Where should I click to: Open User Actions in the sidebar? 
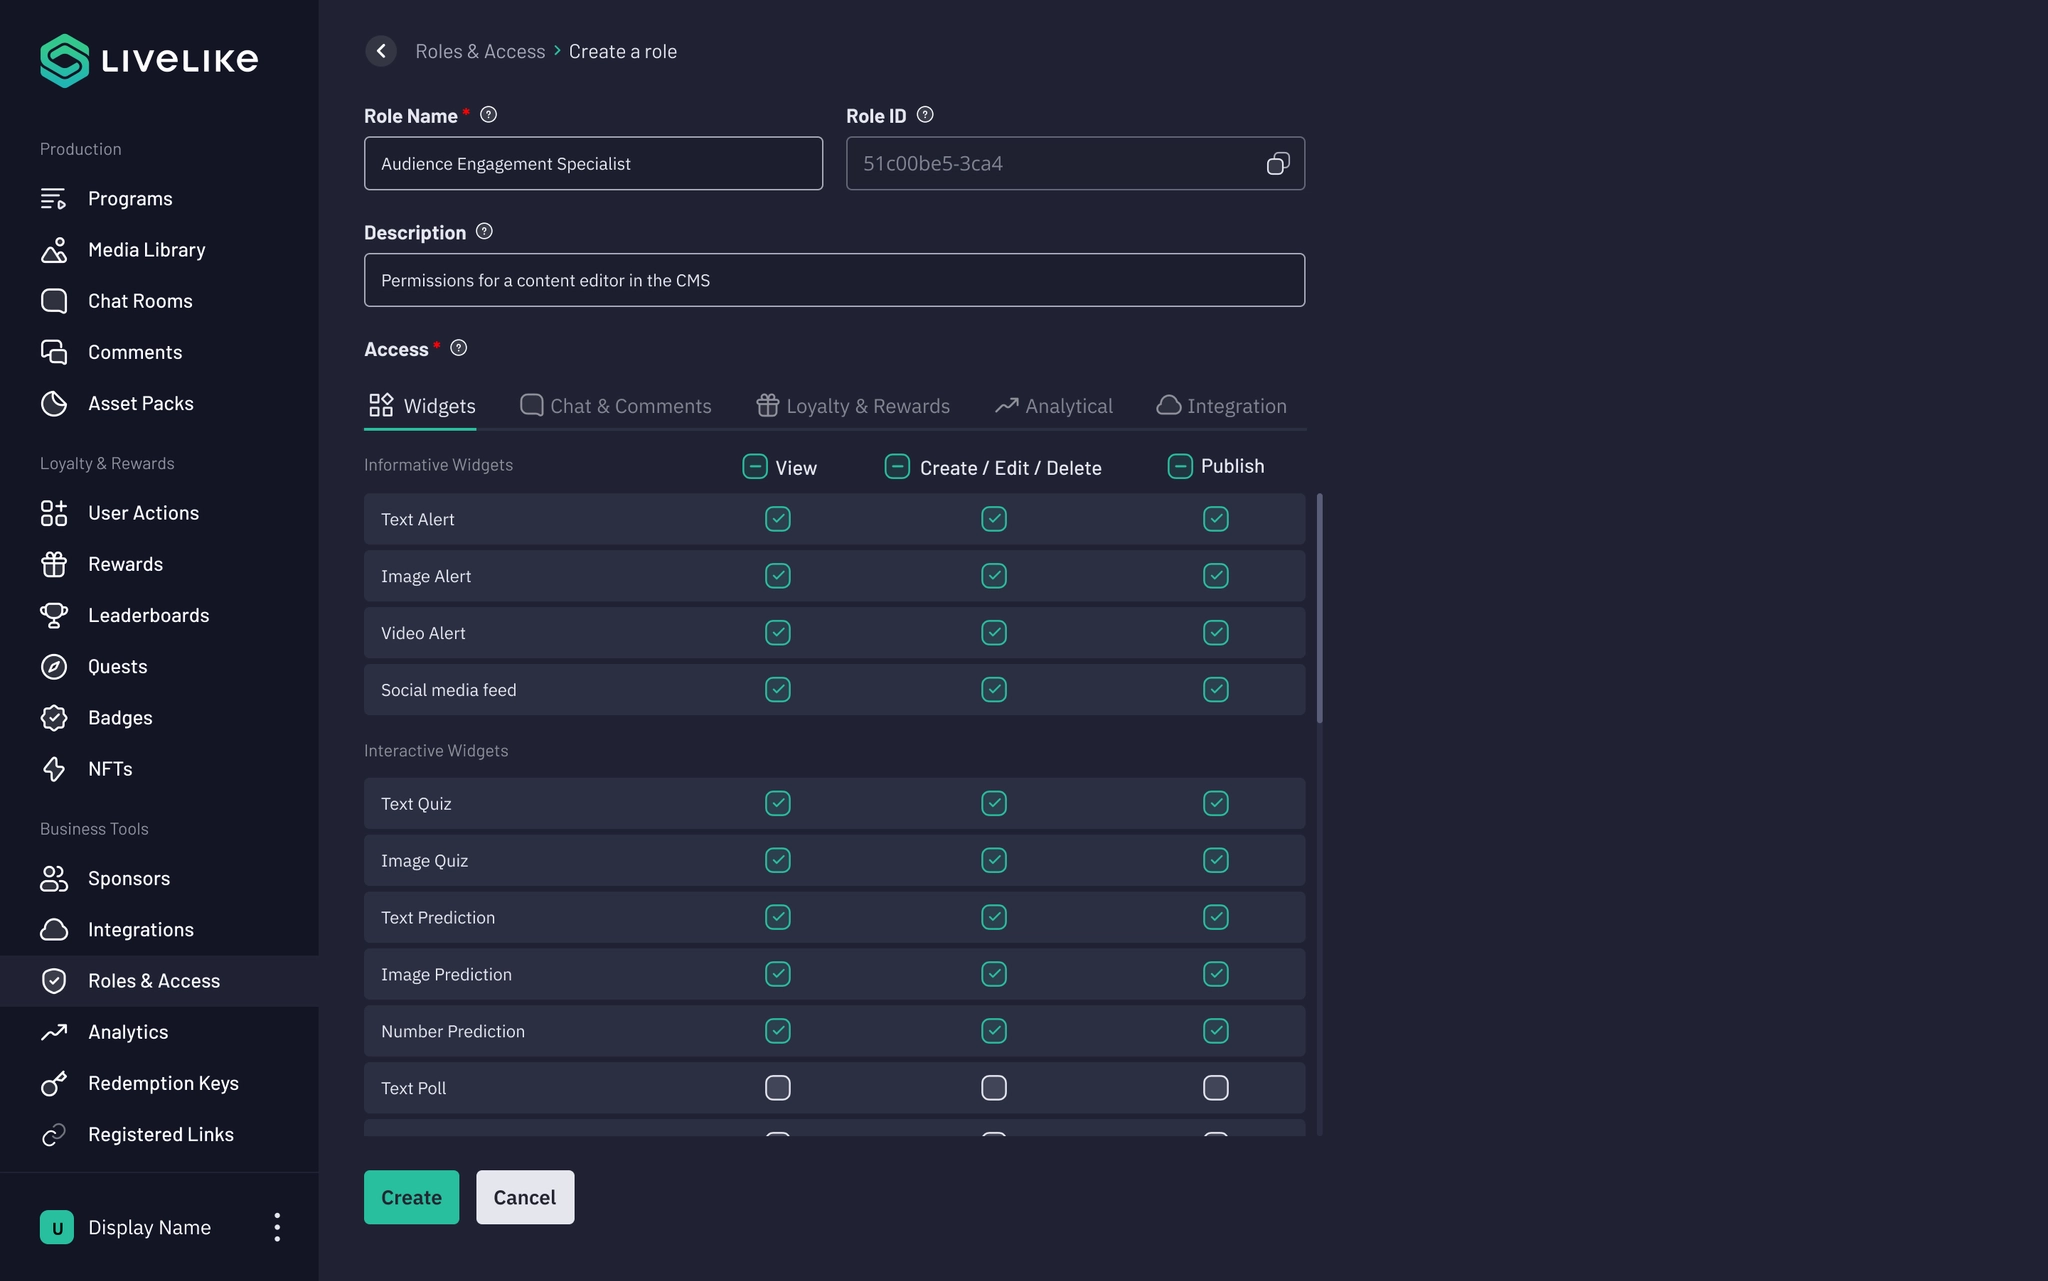[x=159, y=513]
